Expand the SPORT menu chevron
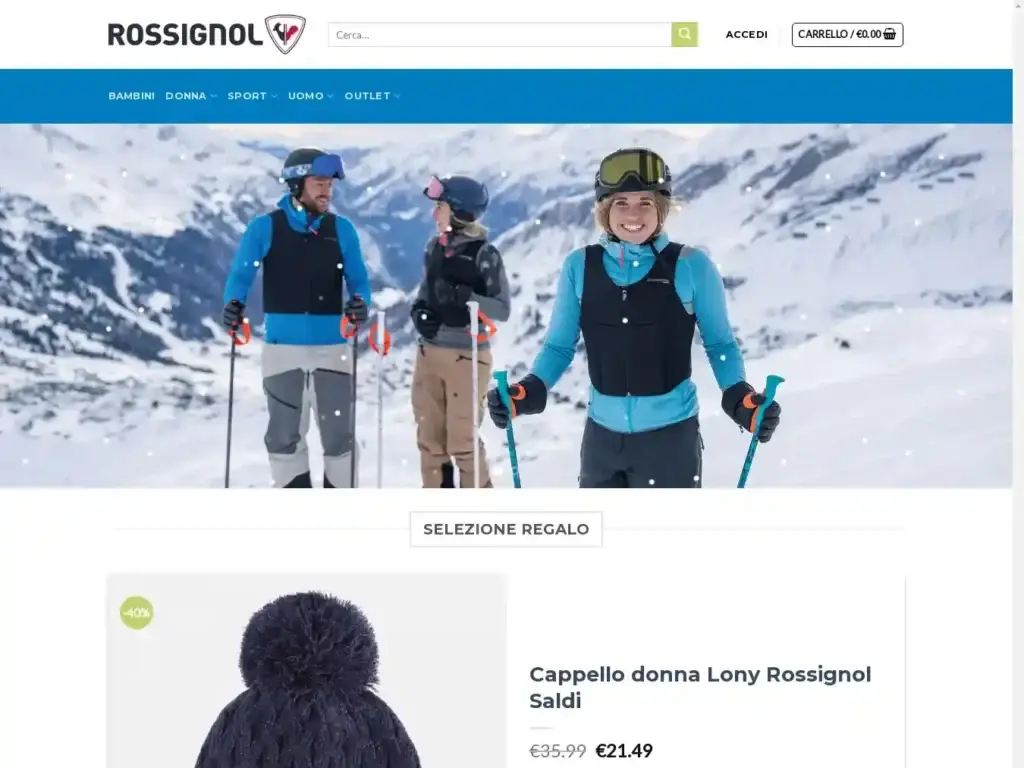This screenshot has height=768, width=1024. [274, 96]
